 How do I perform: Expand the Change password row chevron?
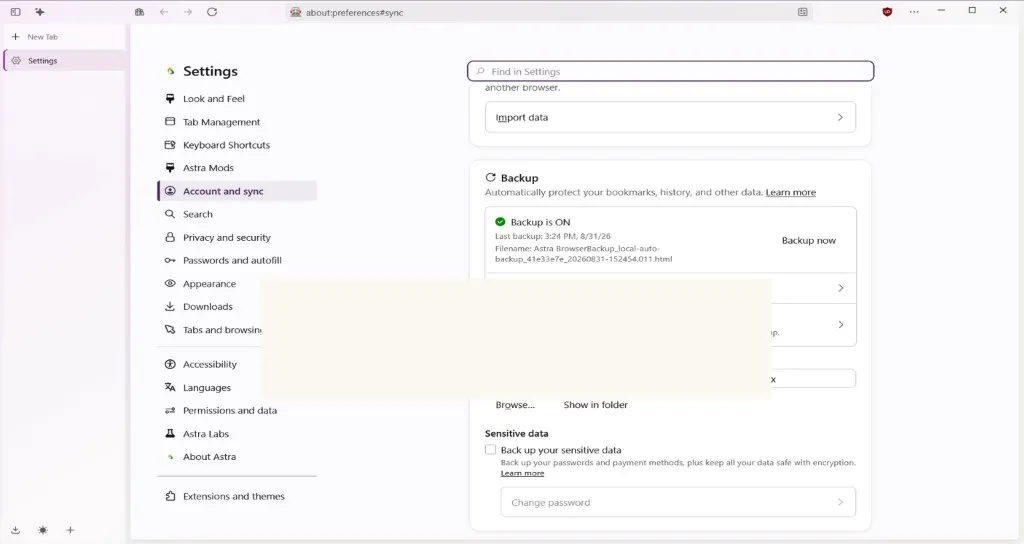point(840,502)
